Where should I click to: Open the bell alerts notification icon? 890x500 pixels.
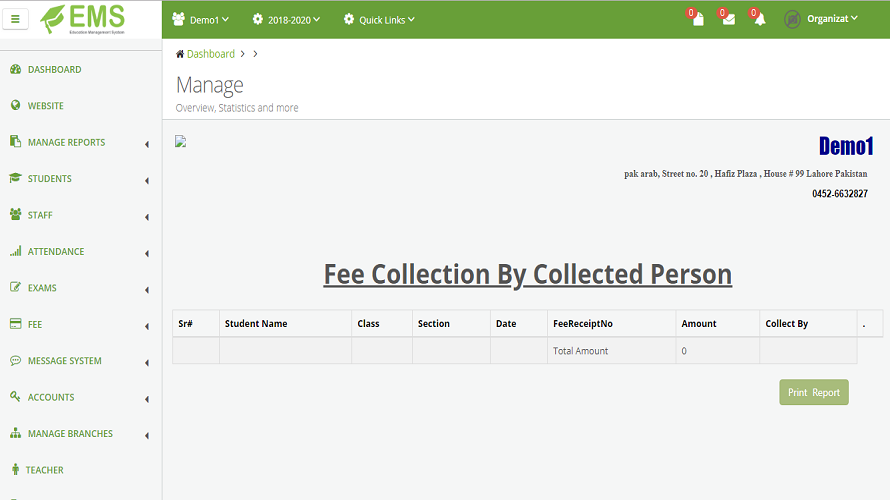pyautogui.click(x=760, y=19)
